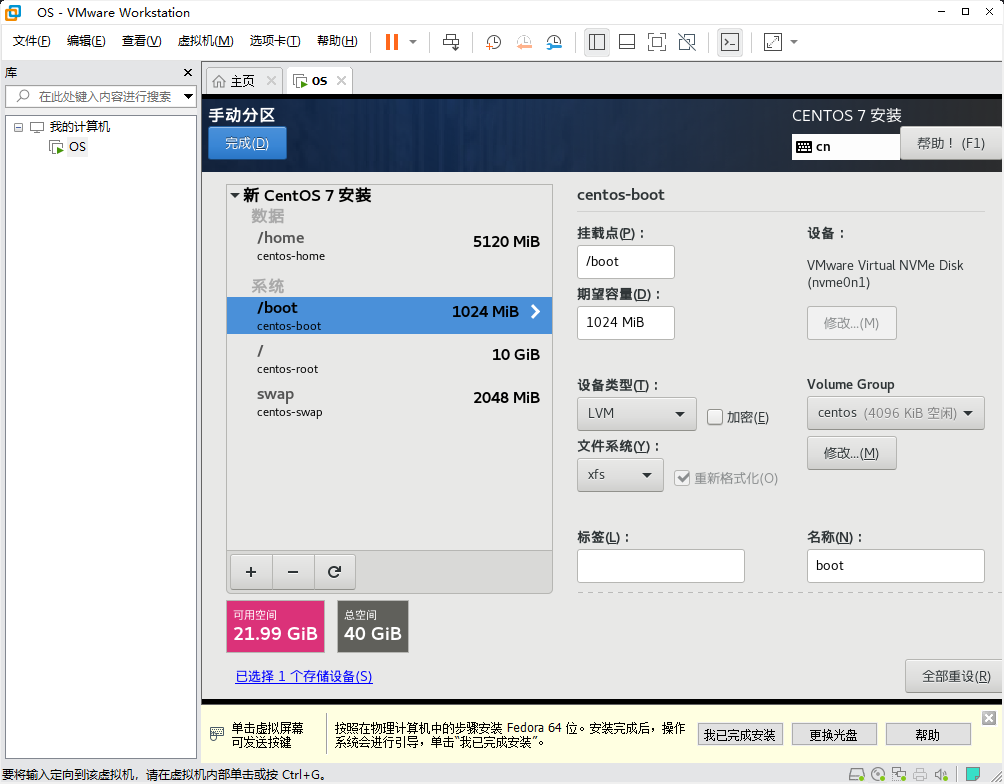Click the 更换光盘 button
Image resolution: width=1004 pixels, height=784 pixels.
[834, 735]
